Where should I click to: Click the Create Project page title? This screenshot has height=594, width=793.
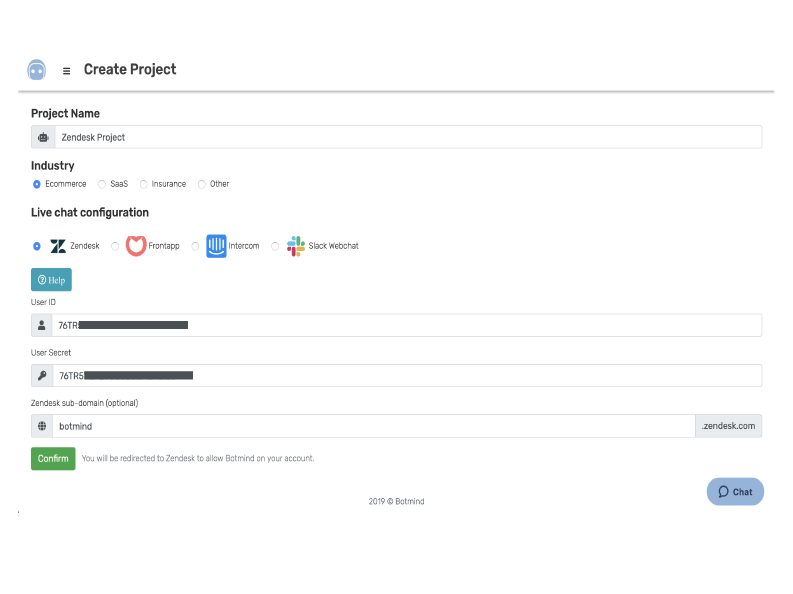tap(130, 69)
